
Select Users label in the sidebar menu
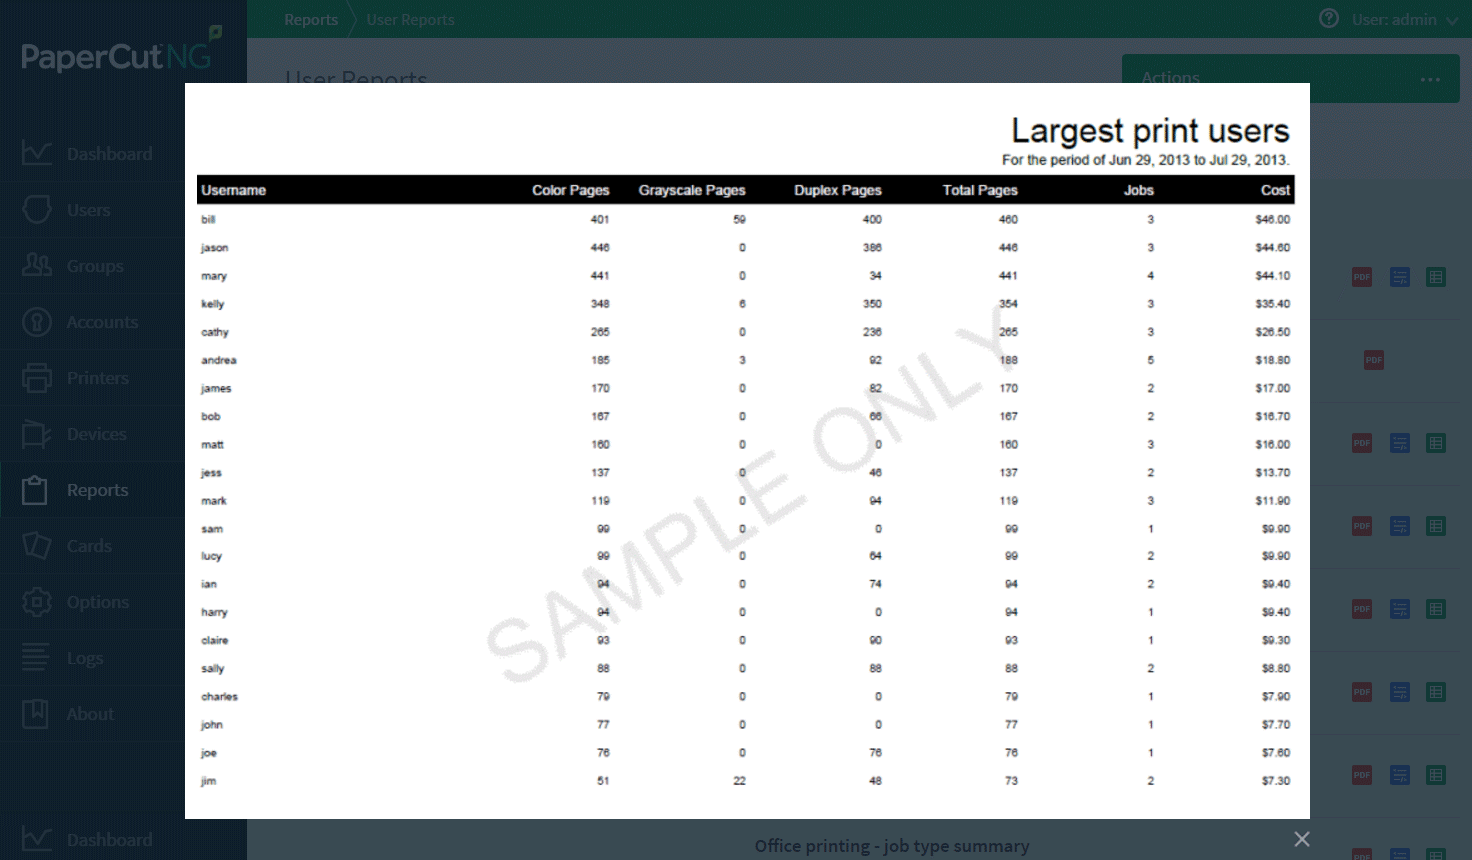(89, 210)
